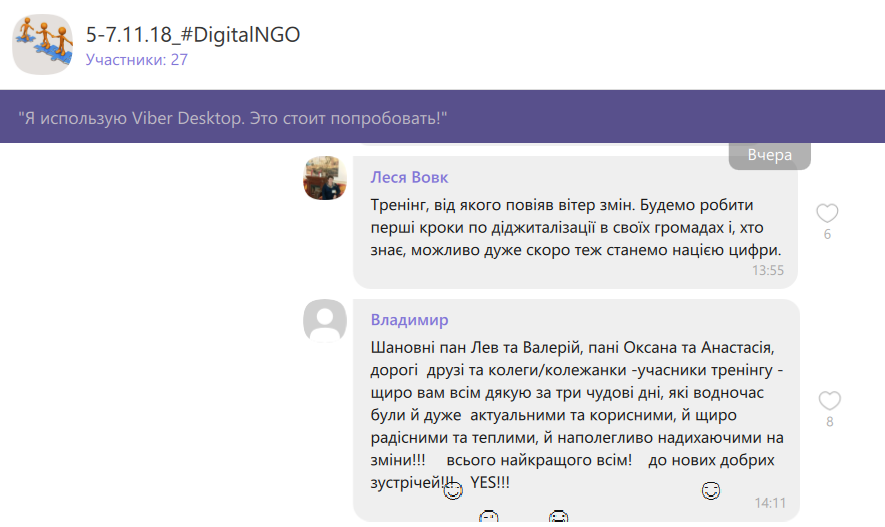Click the smiley emoji near the 14:11 timestamp

click(711, 490)
